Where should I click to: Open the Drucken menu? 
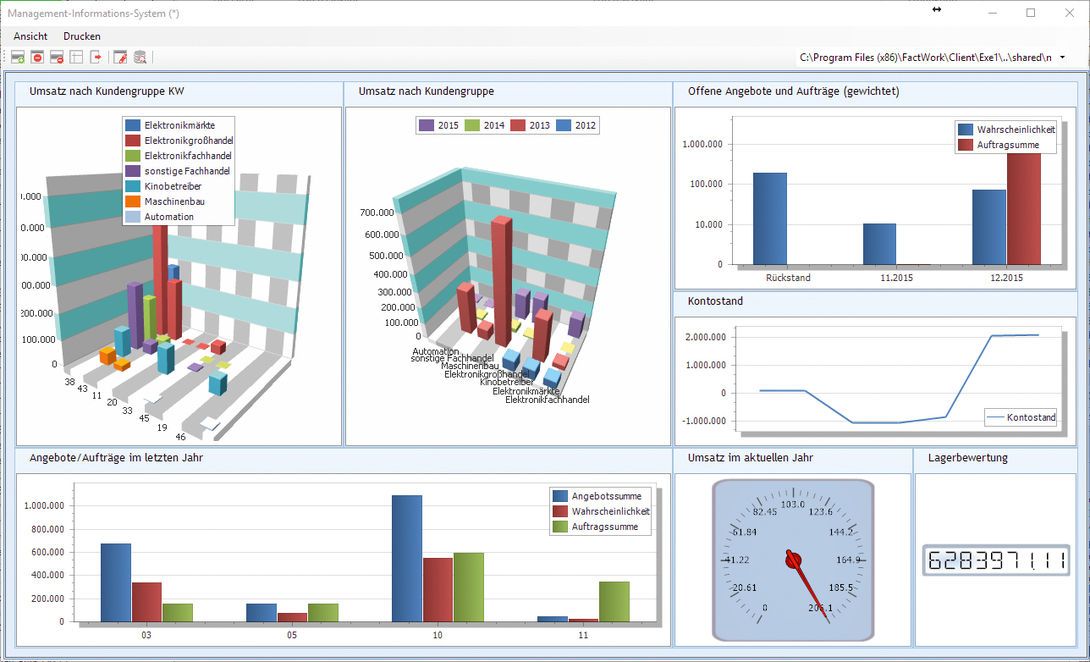pos(82,36)
